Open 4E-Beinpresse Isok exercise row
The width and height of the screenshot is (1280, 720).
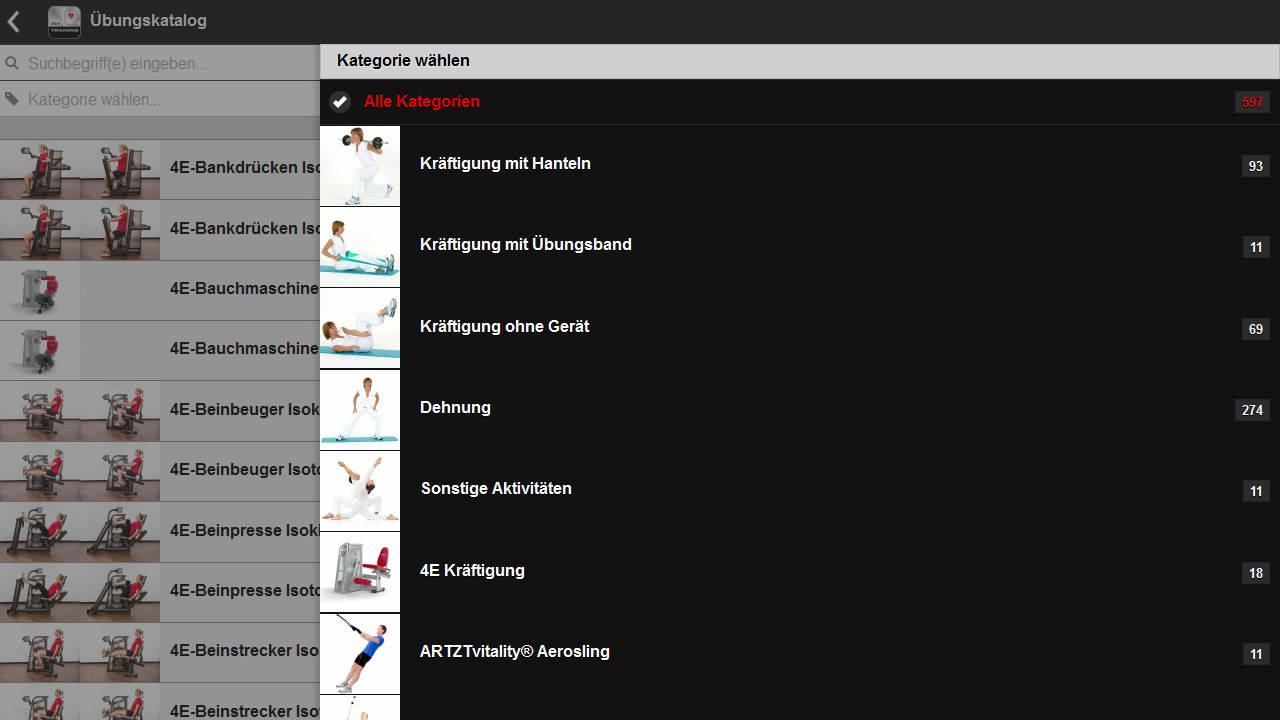[160, 532]
